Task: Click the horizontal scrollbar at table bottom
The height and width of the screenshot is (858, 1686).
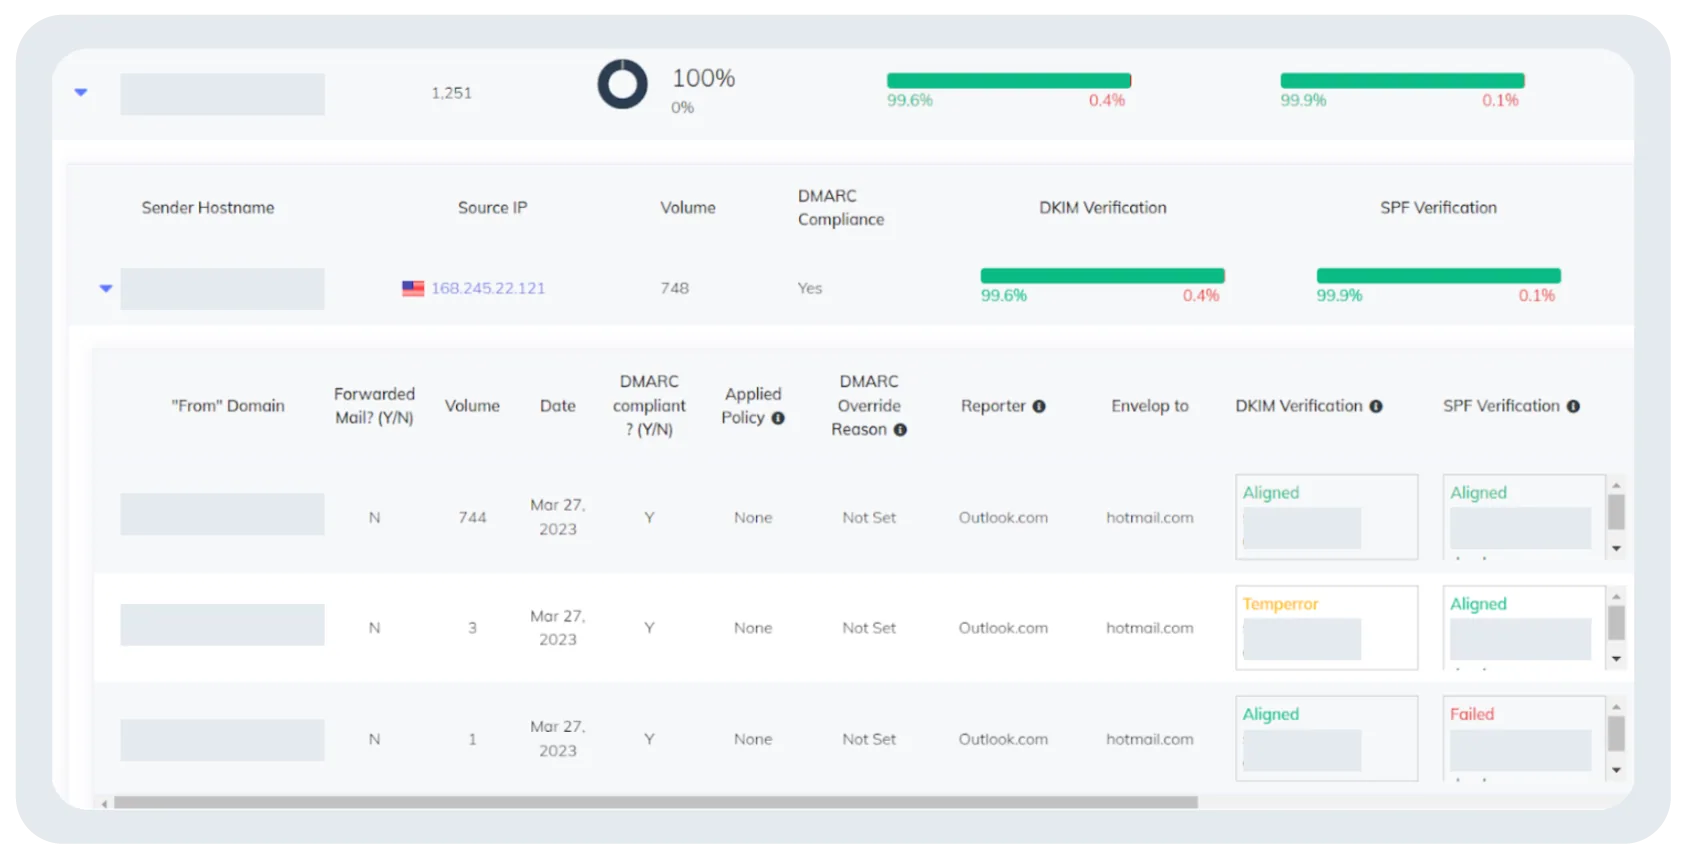Action: pyautogui.click(x=655, y=802)
